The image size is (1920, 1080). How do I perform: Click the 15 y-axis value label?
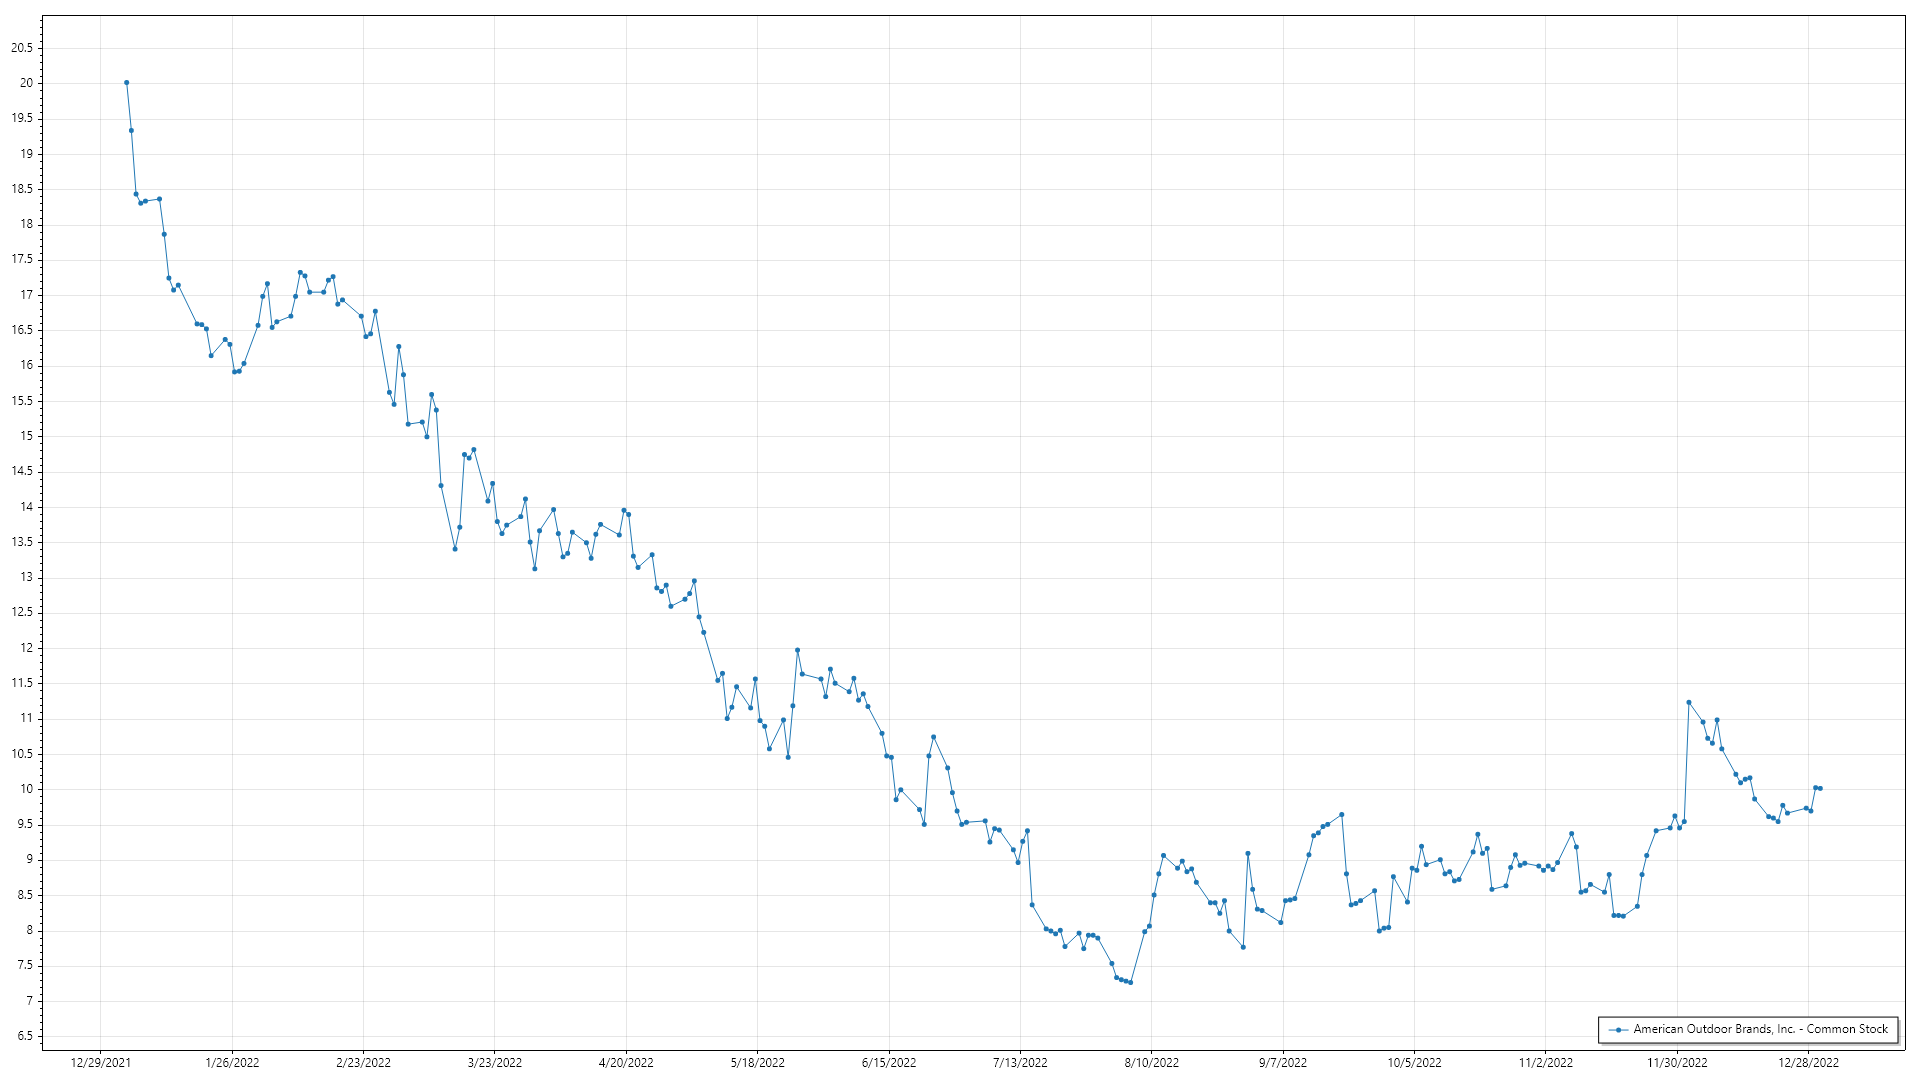[27, 436]
